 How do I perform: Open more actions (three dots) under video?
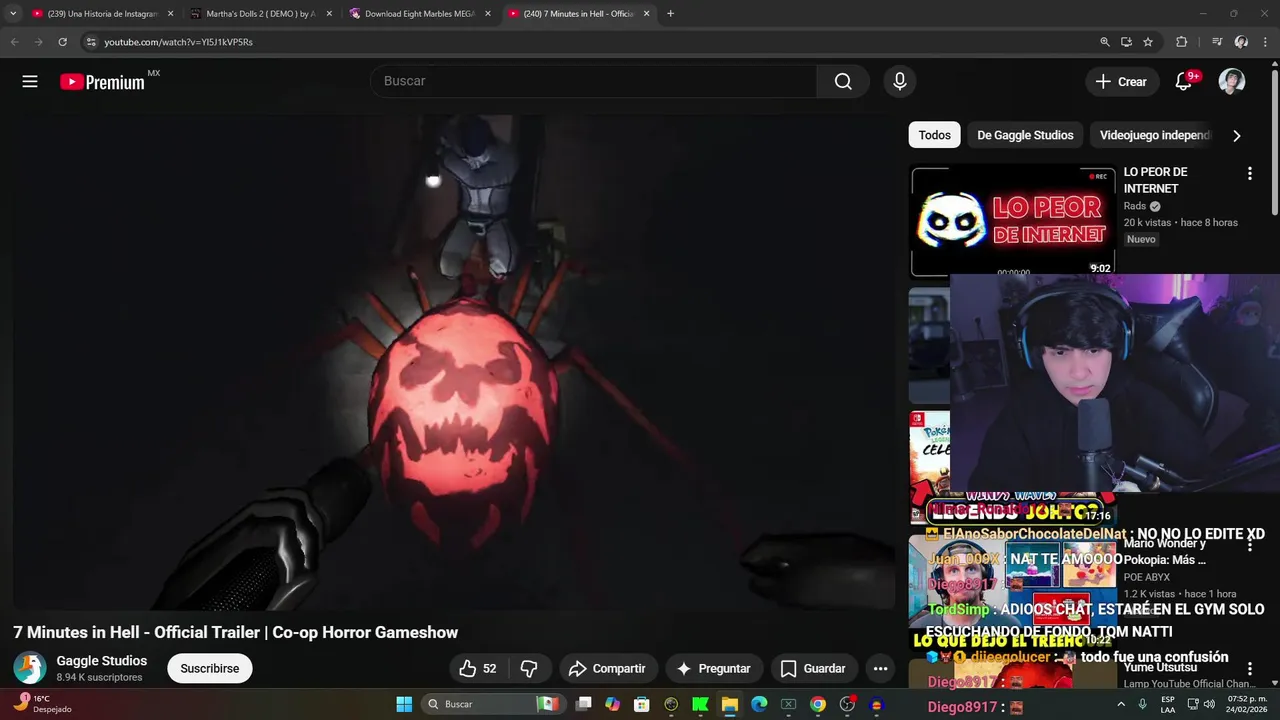[x=880, y=668]
